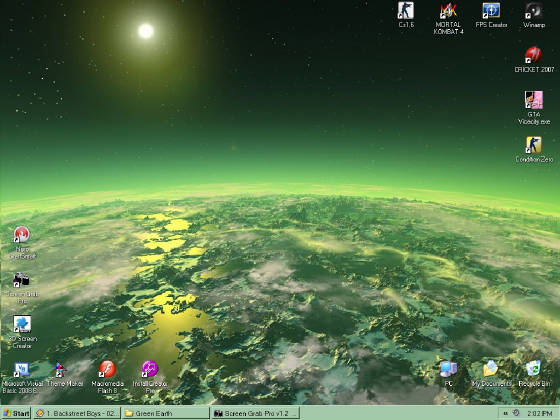
Task: Click the GTA Vicecity.exe shortcut
Action: click(x=534, y=100)
